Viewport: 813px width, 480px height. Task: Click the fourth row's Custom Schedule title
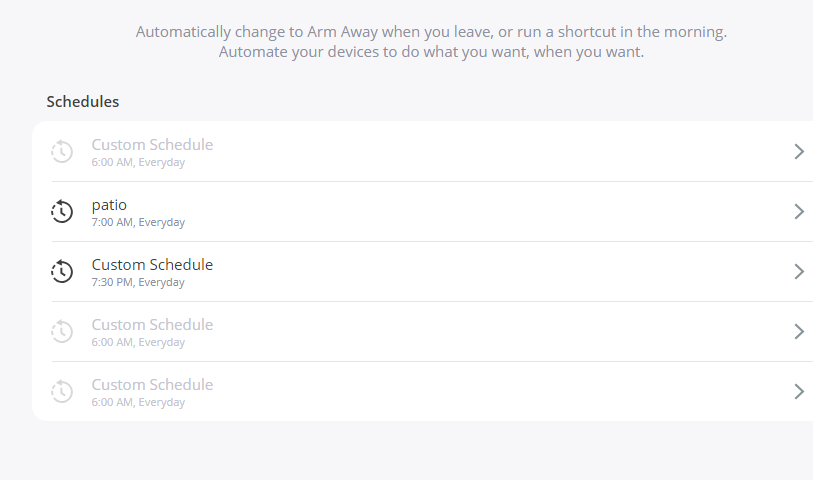(152, 324)
